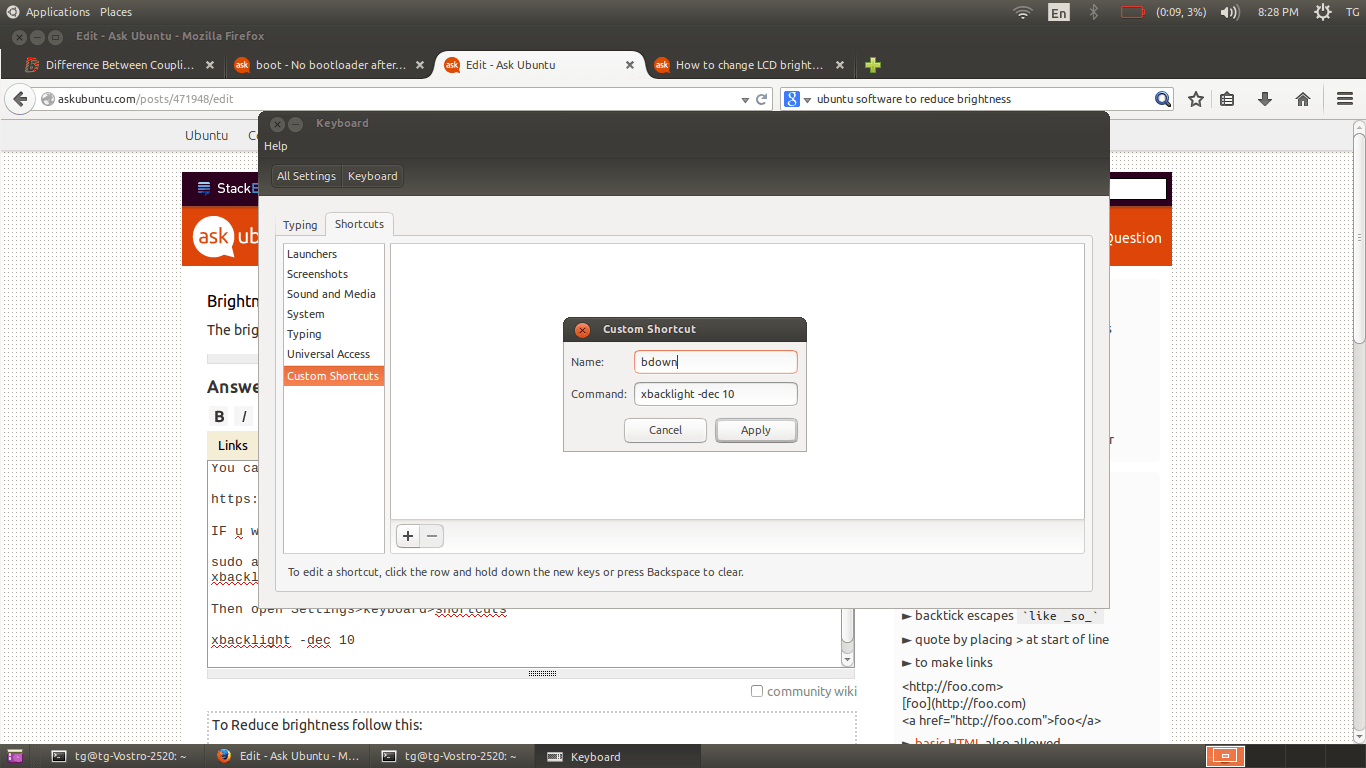The height and width of the screenshot is (768, 1366).
Task: Click the search magnifier icon
Action: click(1162, 99)
